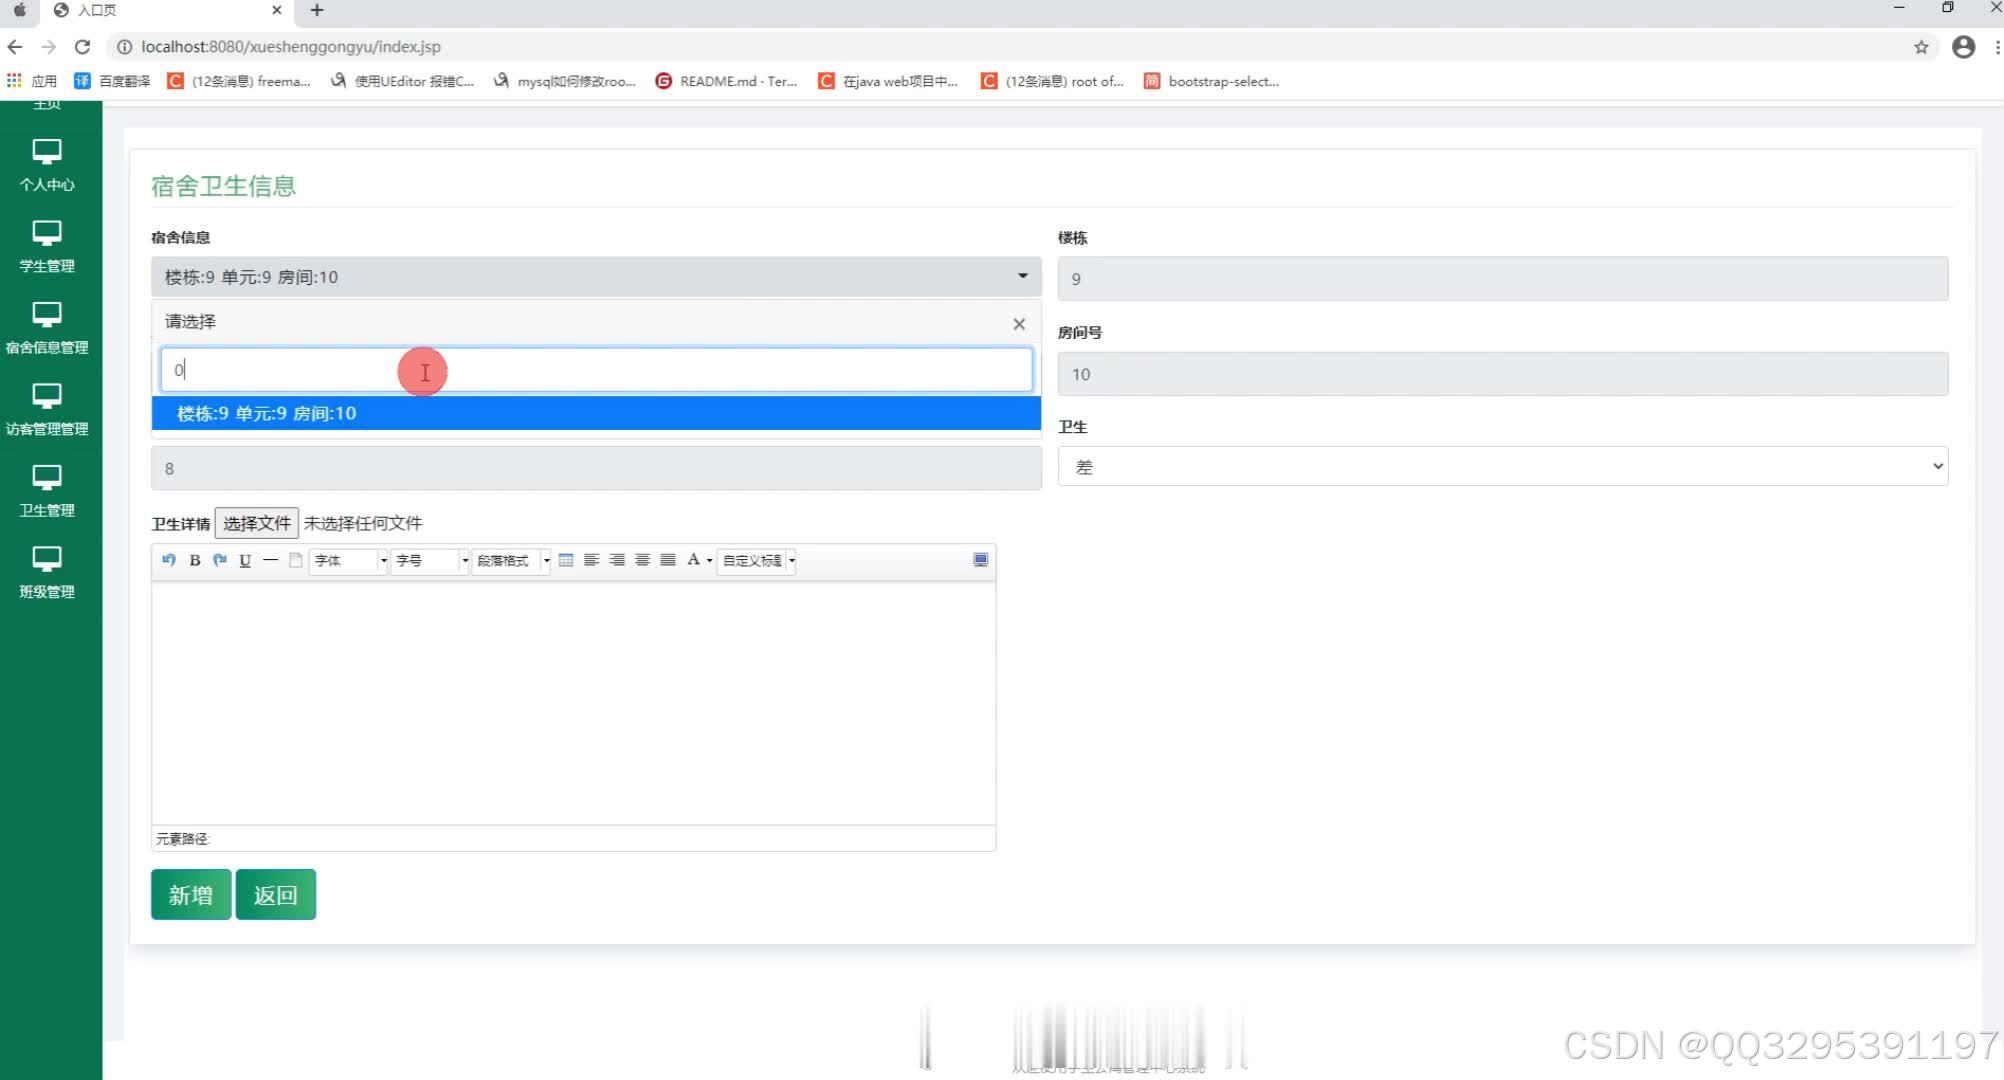Screen dimensions: 2004x1080
Task: Click the 房间号 field showing 10
Action: tap(1503, 374)
